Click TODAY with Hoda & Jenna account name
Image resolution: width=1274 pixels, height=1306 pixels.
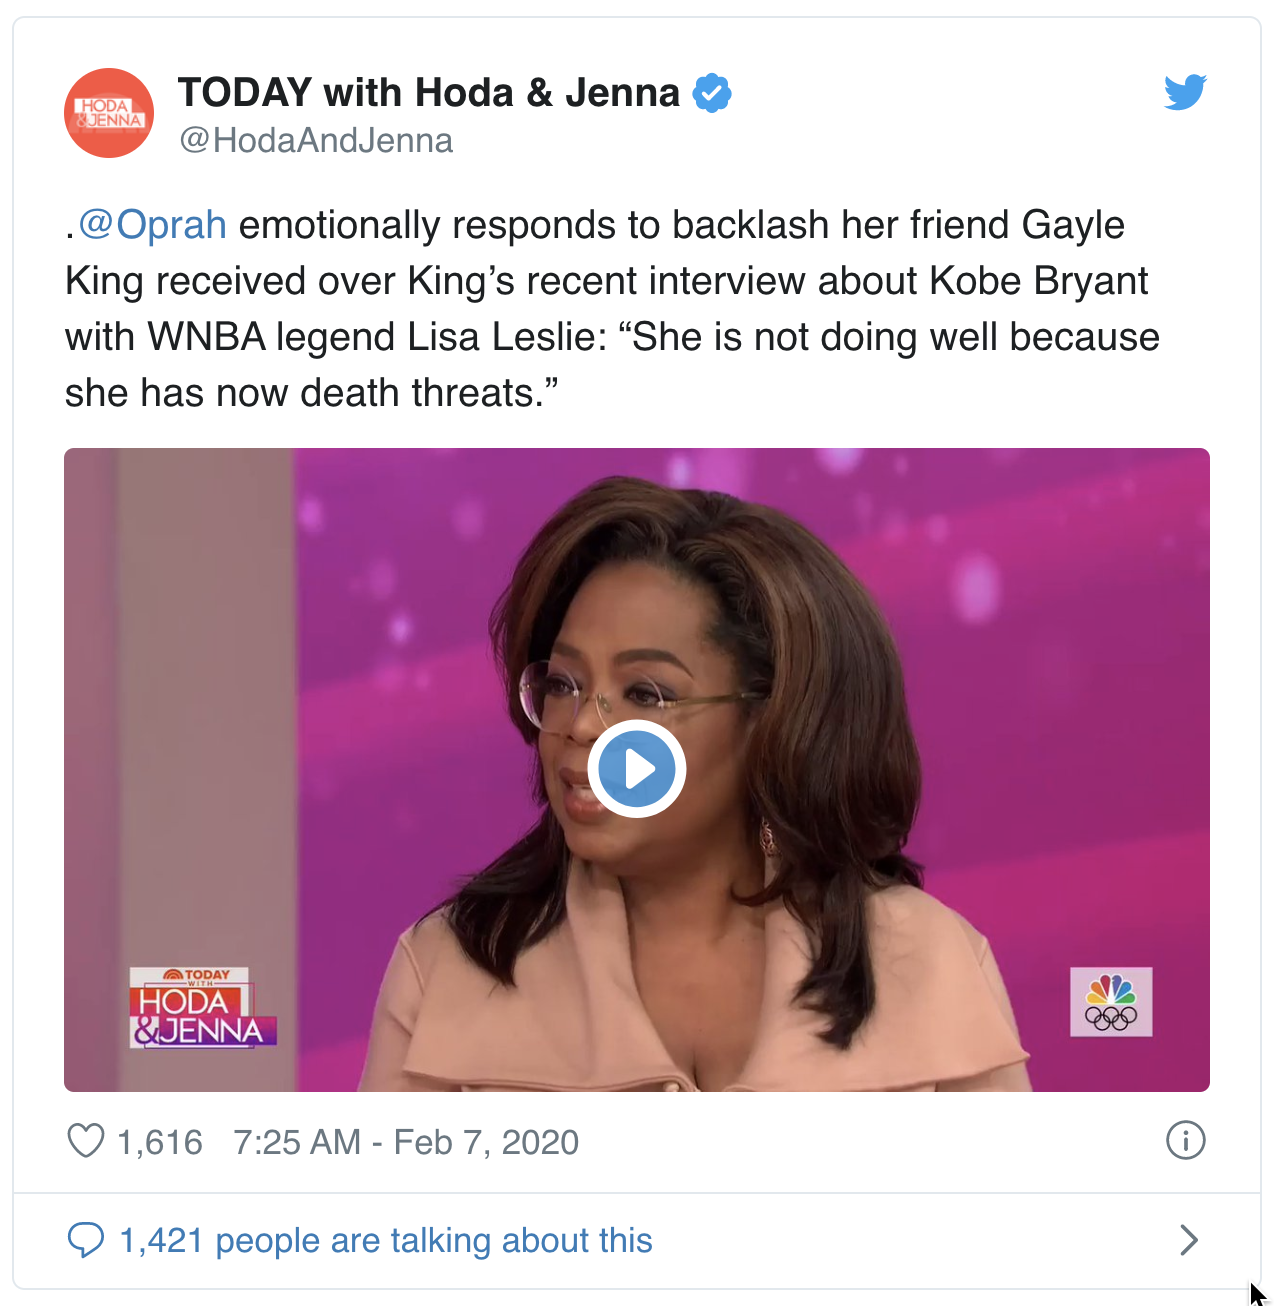(x=429, y=93)
